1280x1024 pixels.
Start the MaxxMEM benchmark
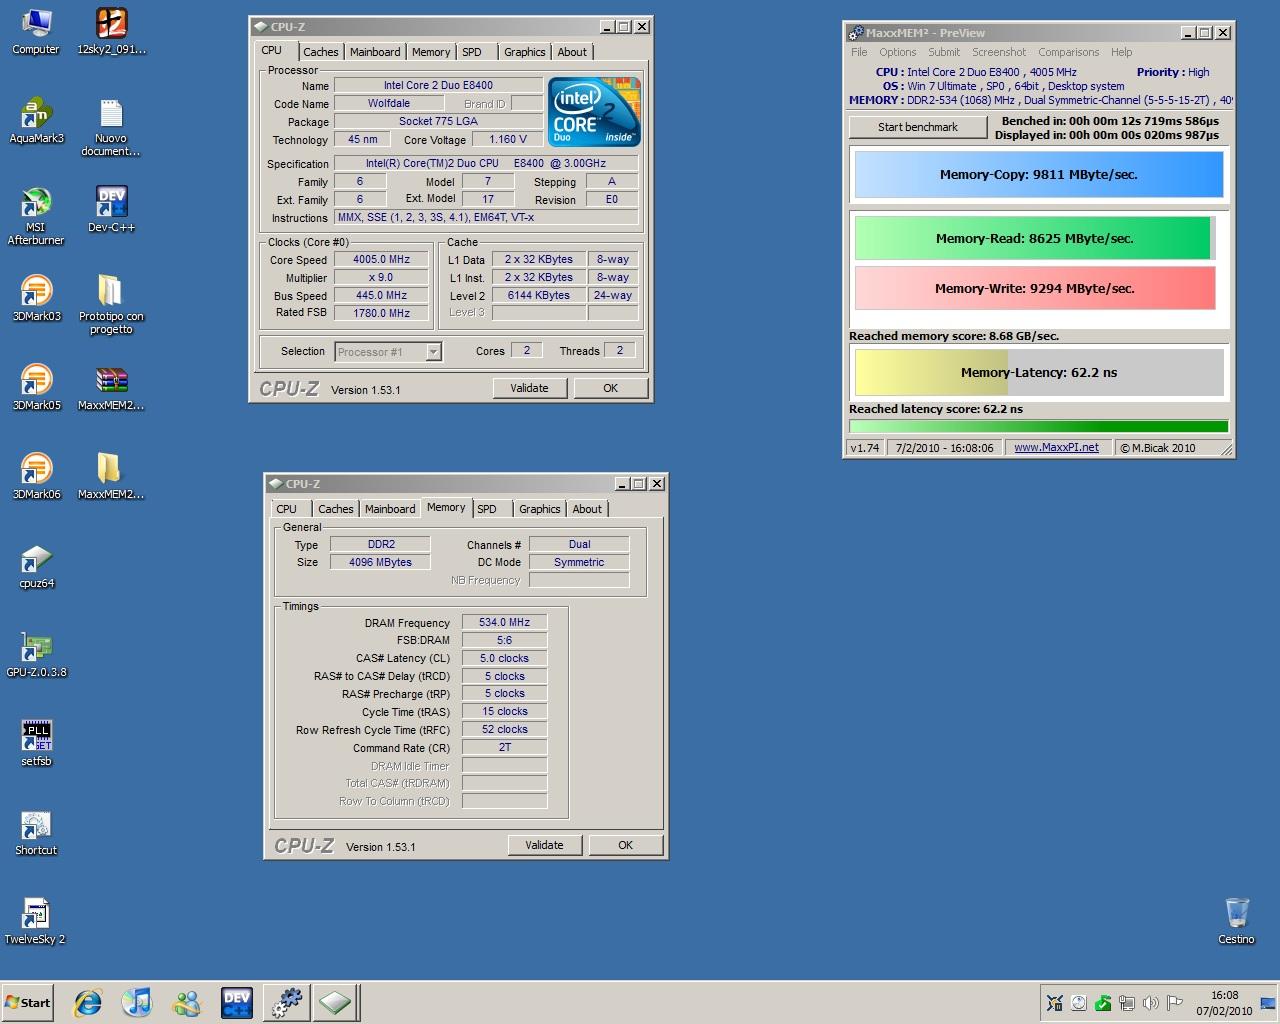tap(918, 127)
